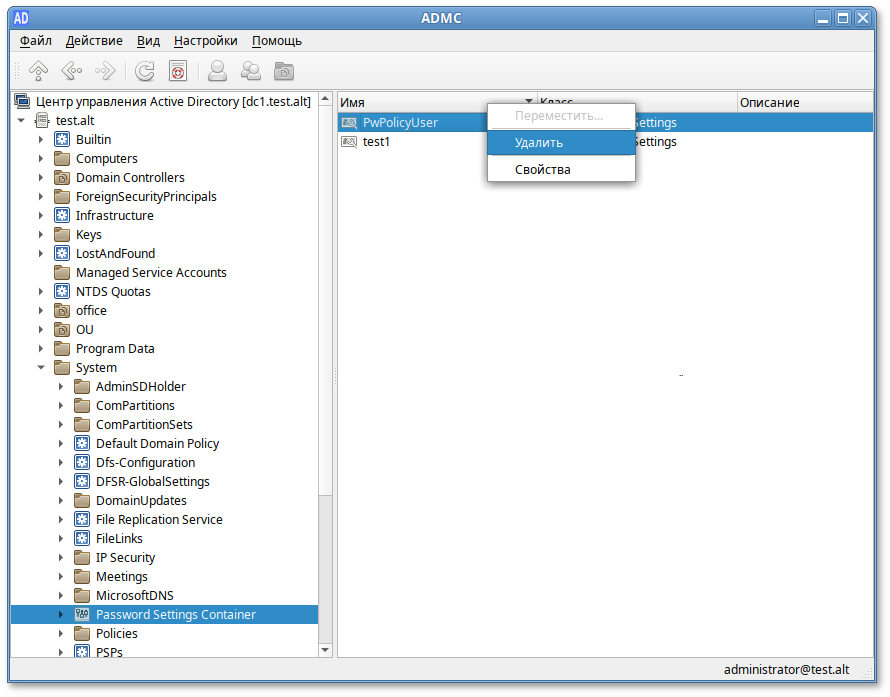Sort by the 'Описание' column header

[x=770, y=103]
